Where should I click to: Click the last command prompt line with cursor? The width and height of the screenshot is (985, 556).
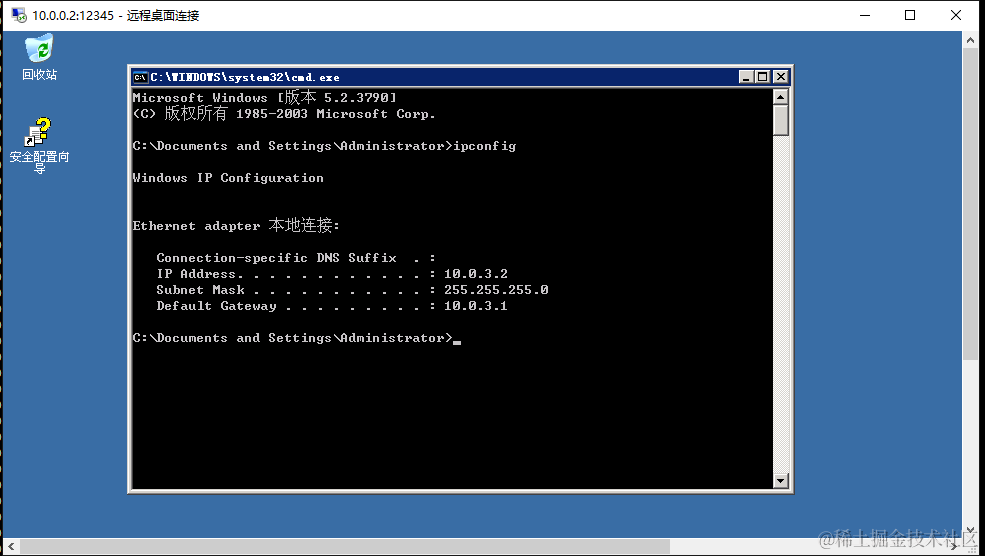(297, 338)
